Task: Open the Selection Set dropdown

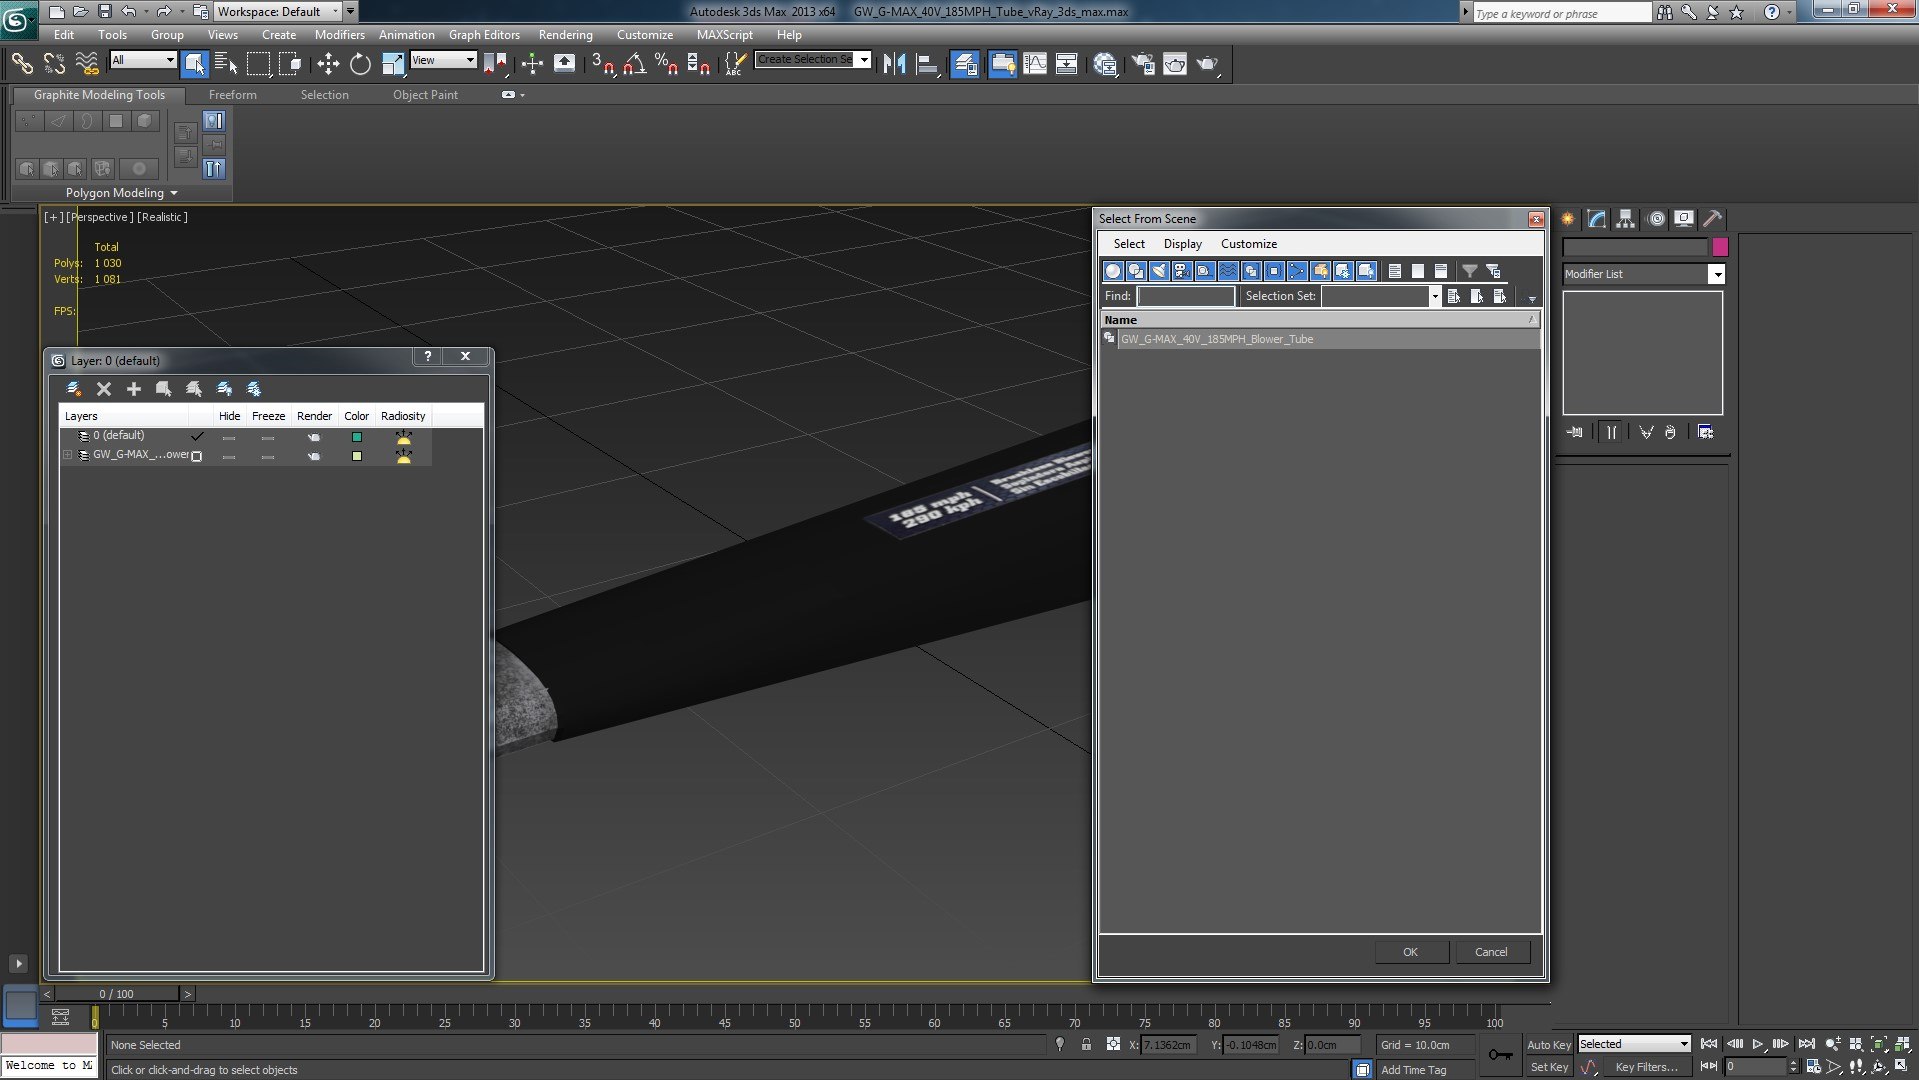Action: [x=1434, y=296]
